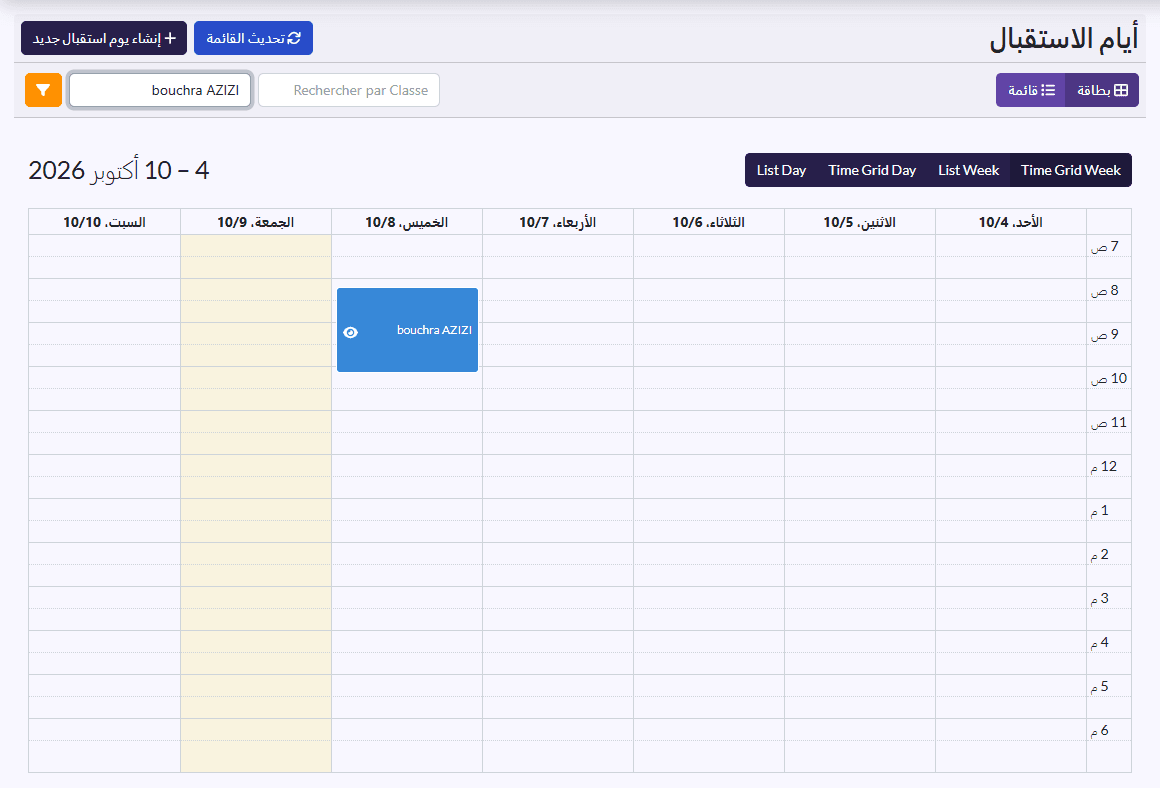1160x788 pixels.
Task: Click the 1 م time slot label
Action: pos(1100,511)
